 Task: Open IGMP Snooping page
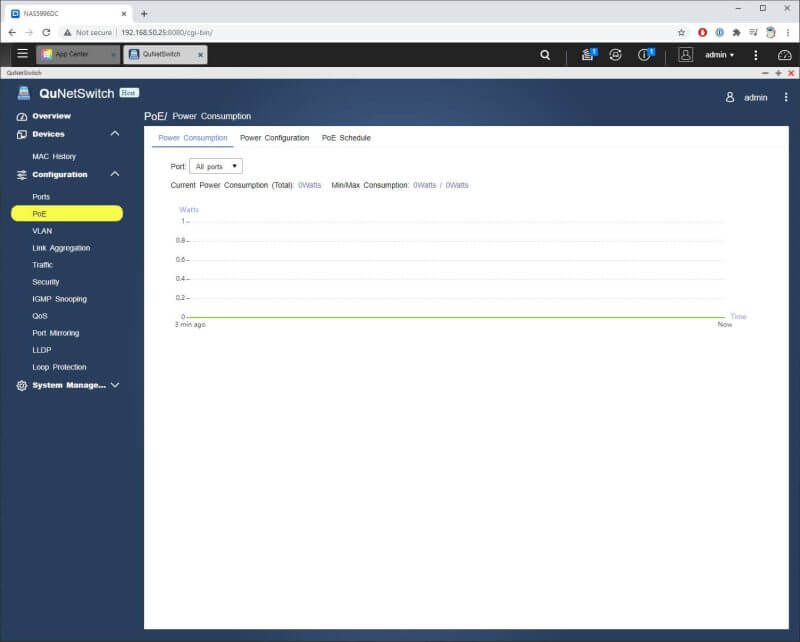tap(59, 299)
